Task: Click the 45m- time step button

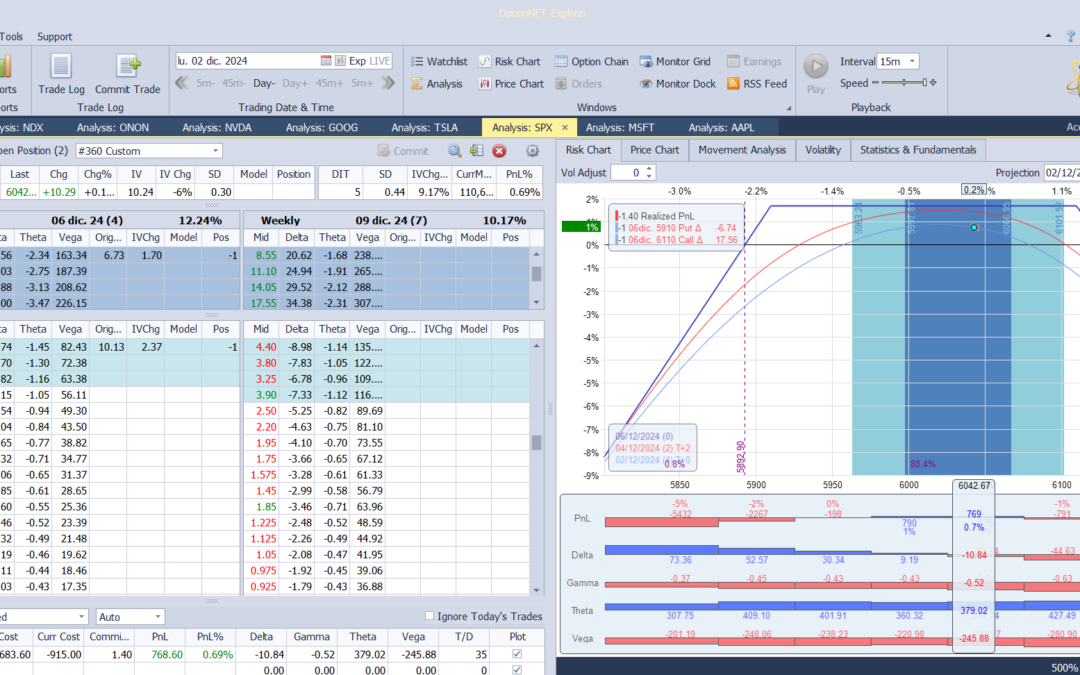Action: pyautogui.click(x=233, y=83)
